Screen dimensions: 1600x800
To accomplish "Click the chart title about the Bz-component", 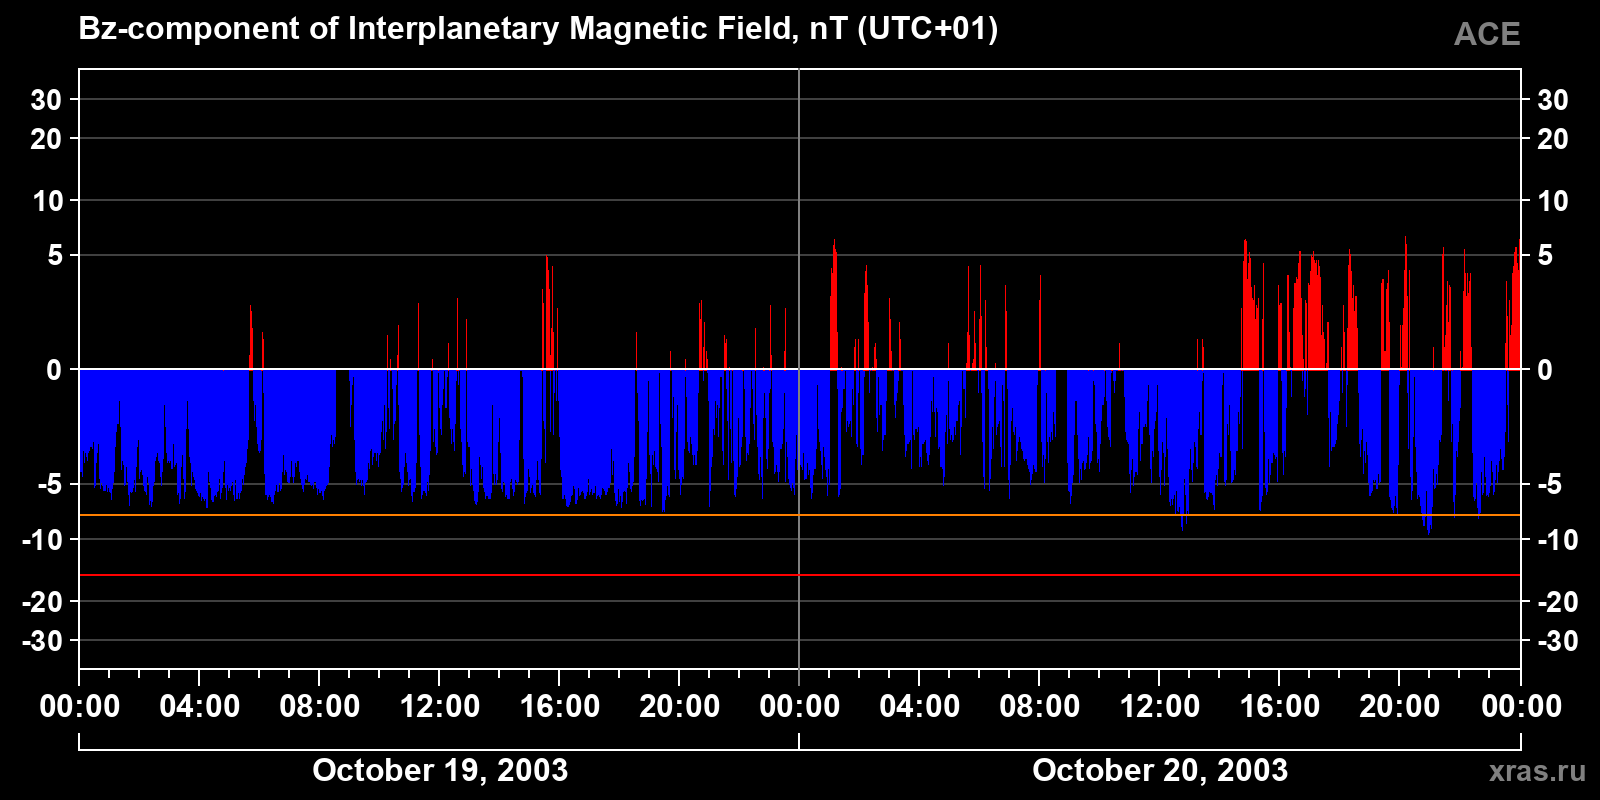I will [x=538, y=29].
